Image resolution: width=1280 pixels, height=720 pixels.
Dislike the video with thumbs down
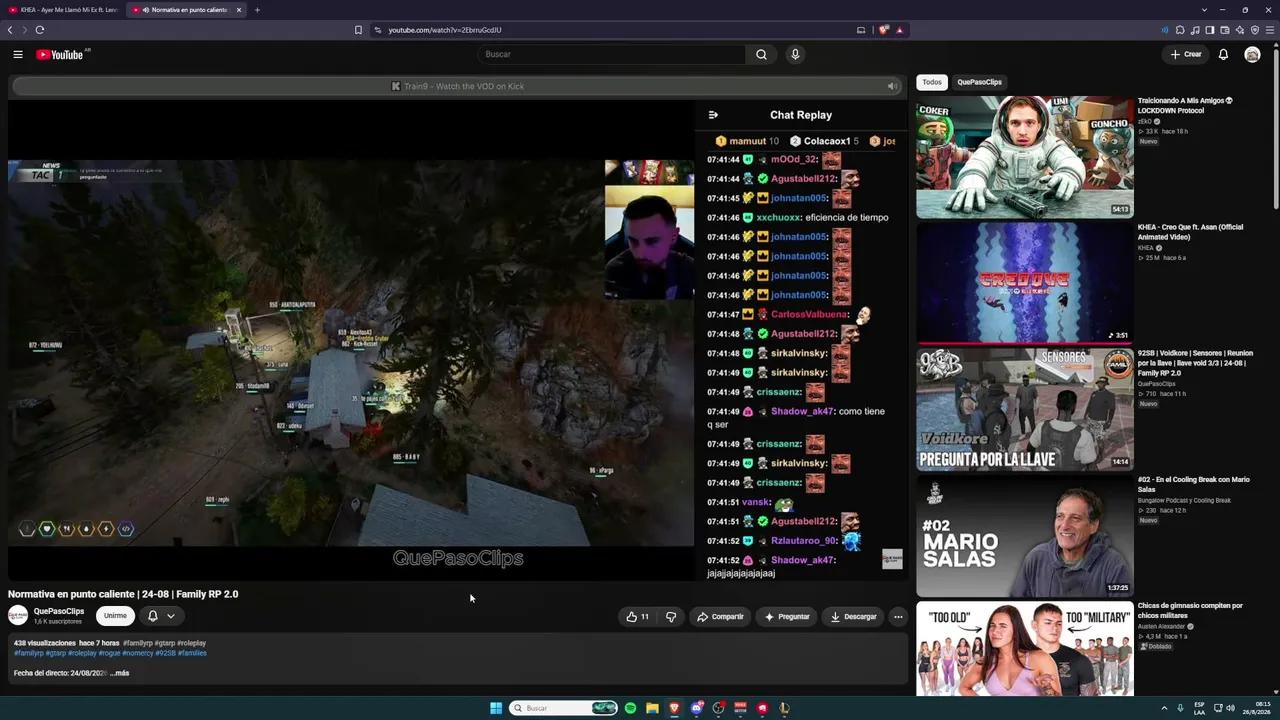671,616
